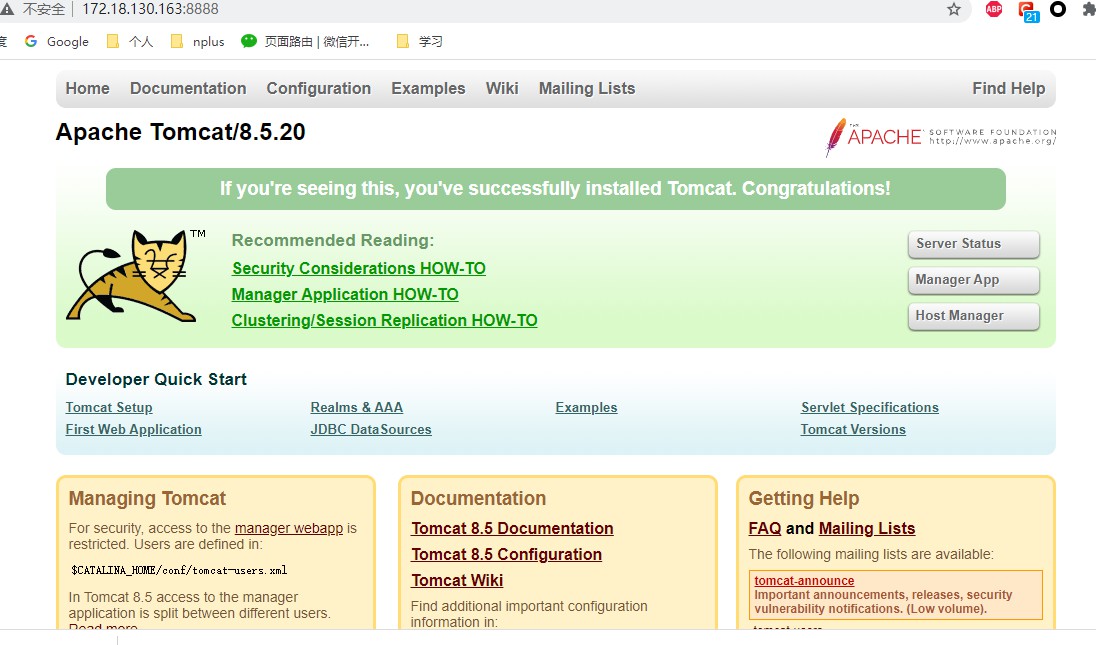
Task: Open Tomcat 8.5 Configuration link
Action: (507, 554)
